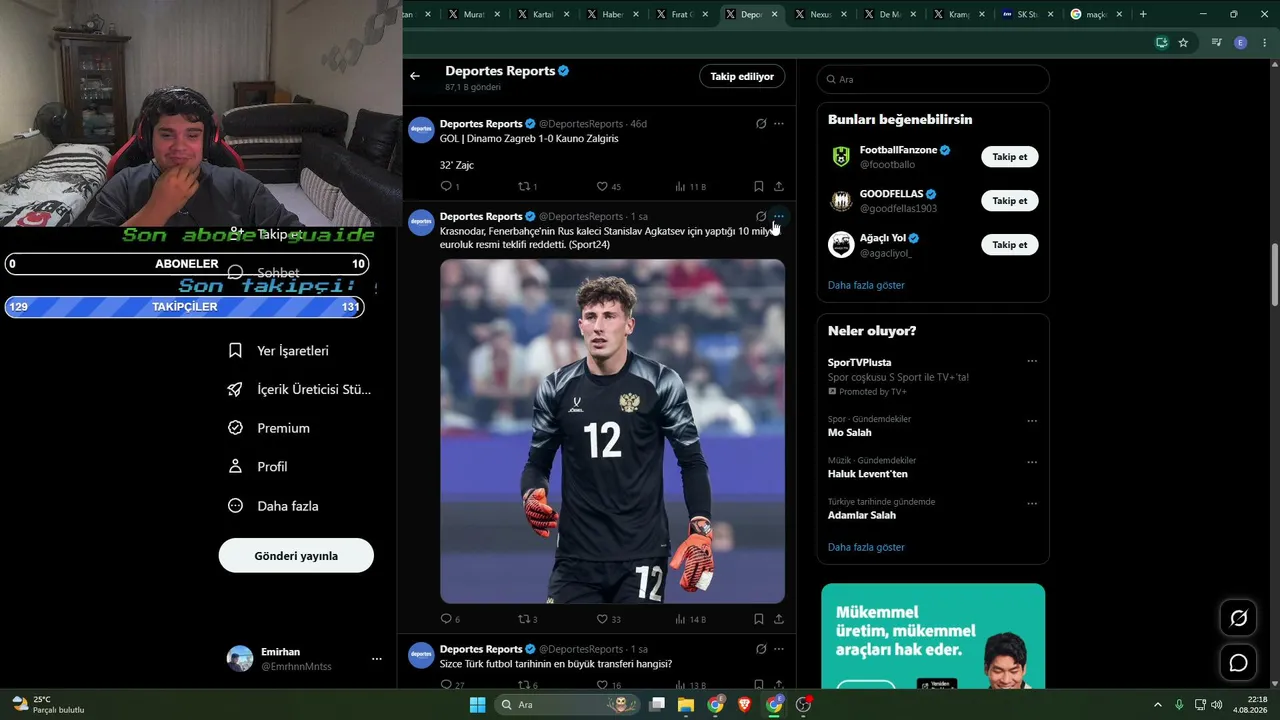Viewport: 1280px width, 720px height.
Task: Open more options on the Krasnodar Agkatsev post
Action: pyautogui.click(x=779, y=216)
